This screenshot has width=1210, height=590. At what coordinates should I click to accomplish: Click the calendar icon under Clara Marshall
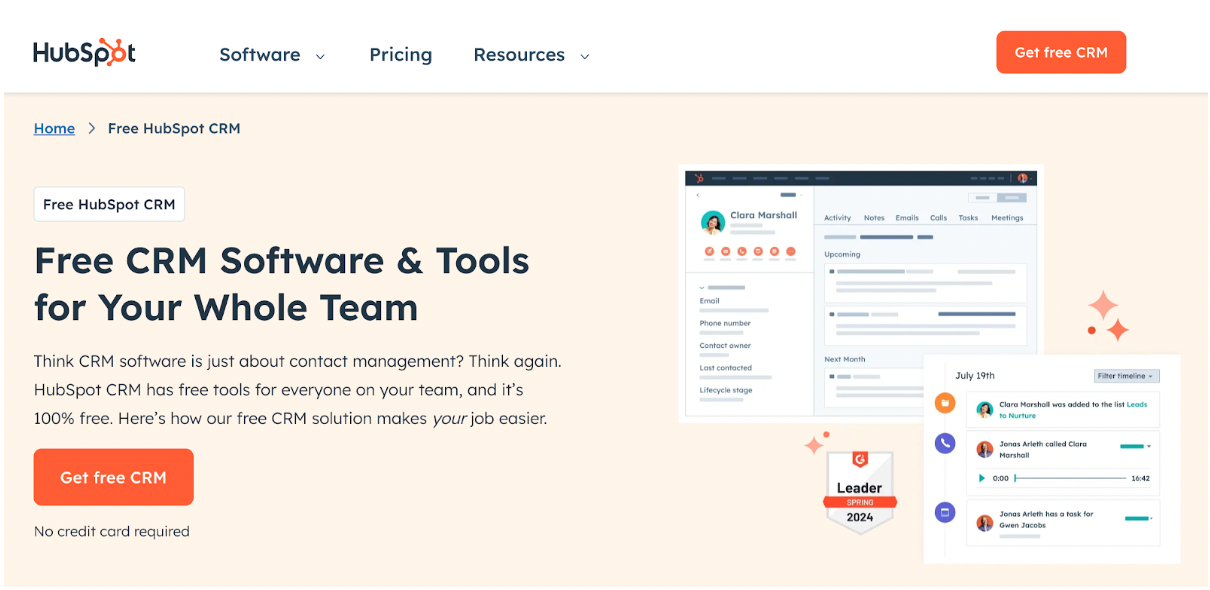coord(774,251)
